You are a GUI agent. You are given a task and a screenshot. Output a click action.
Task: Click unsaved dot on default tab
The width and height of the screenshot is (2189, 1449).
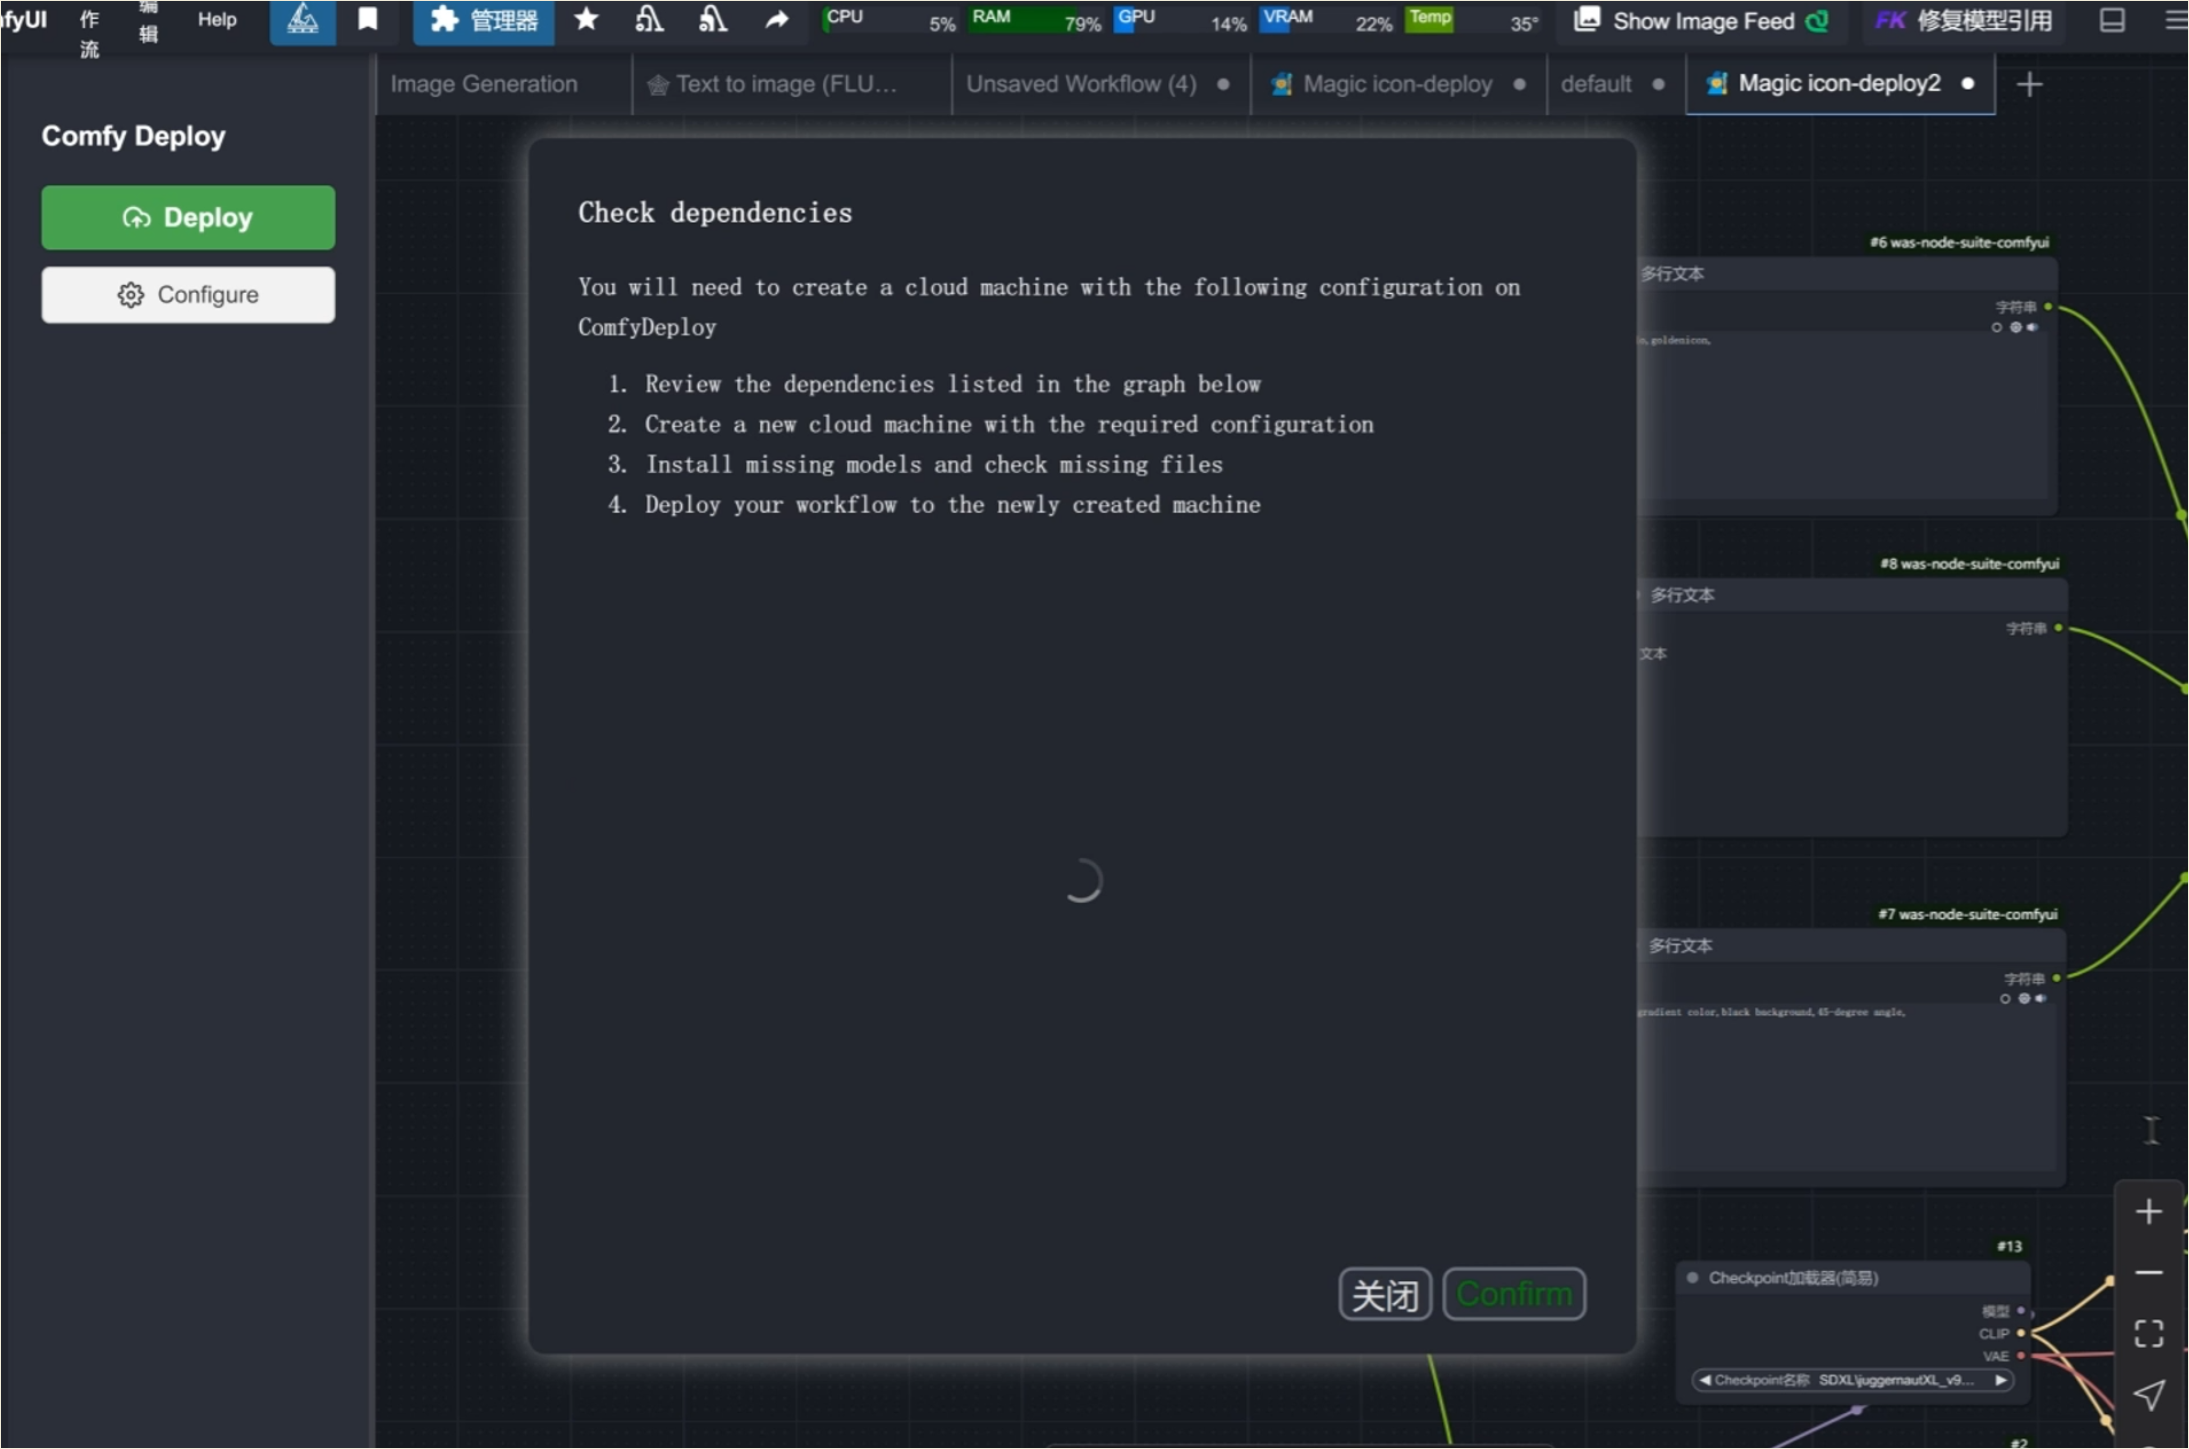[1659, 84]
